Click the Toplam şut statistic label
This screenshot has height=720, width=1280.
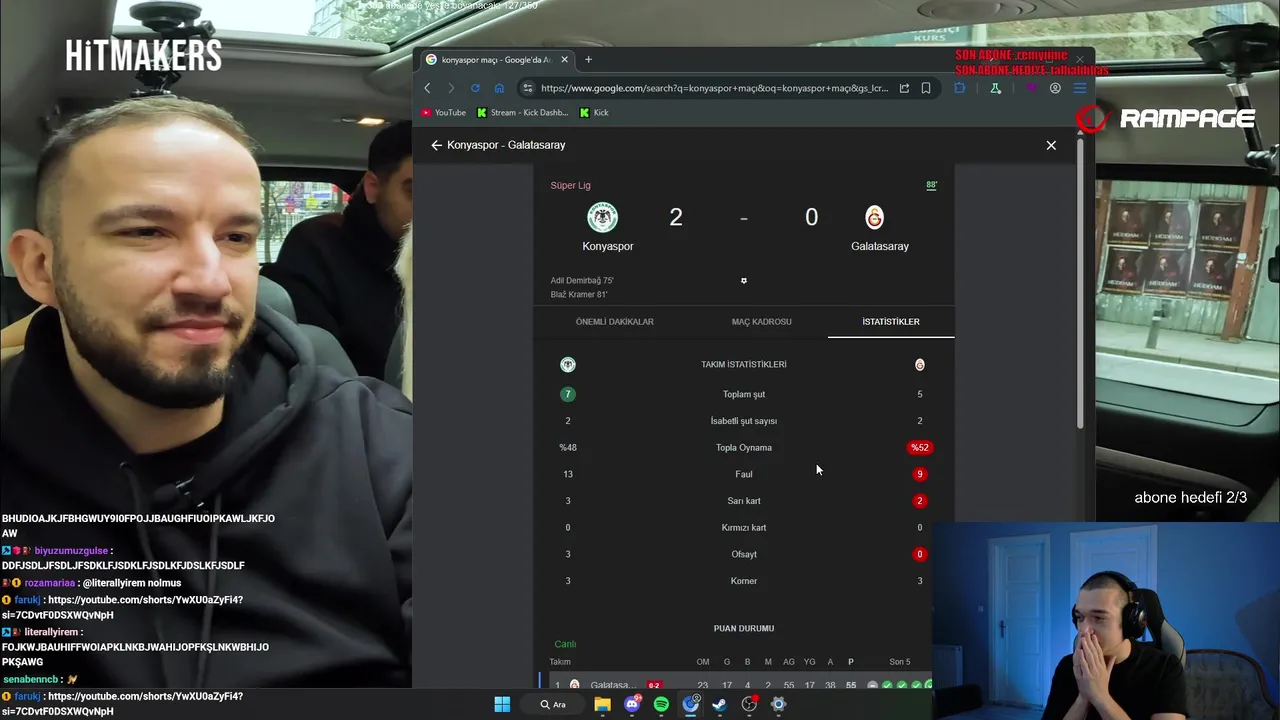click(744, 394)
